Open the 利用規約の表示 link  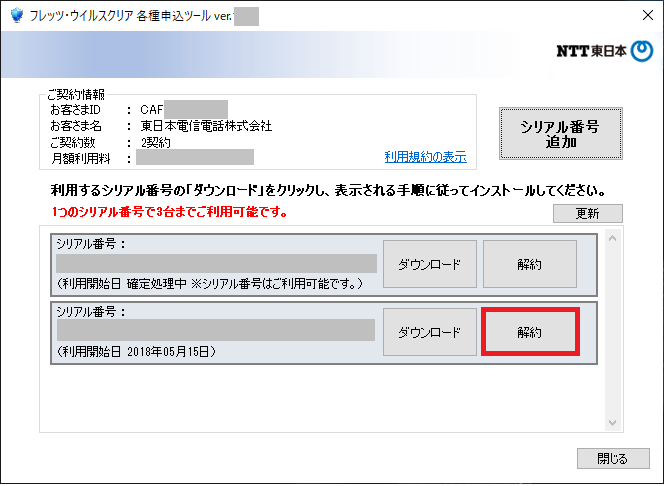click(x=425, y=157)
